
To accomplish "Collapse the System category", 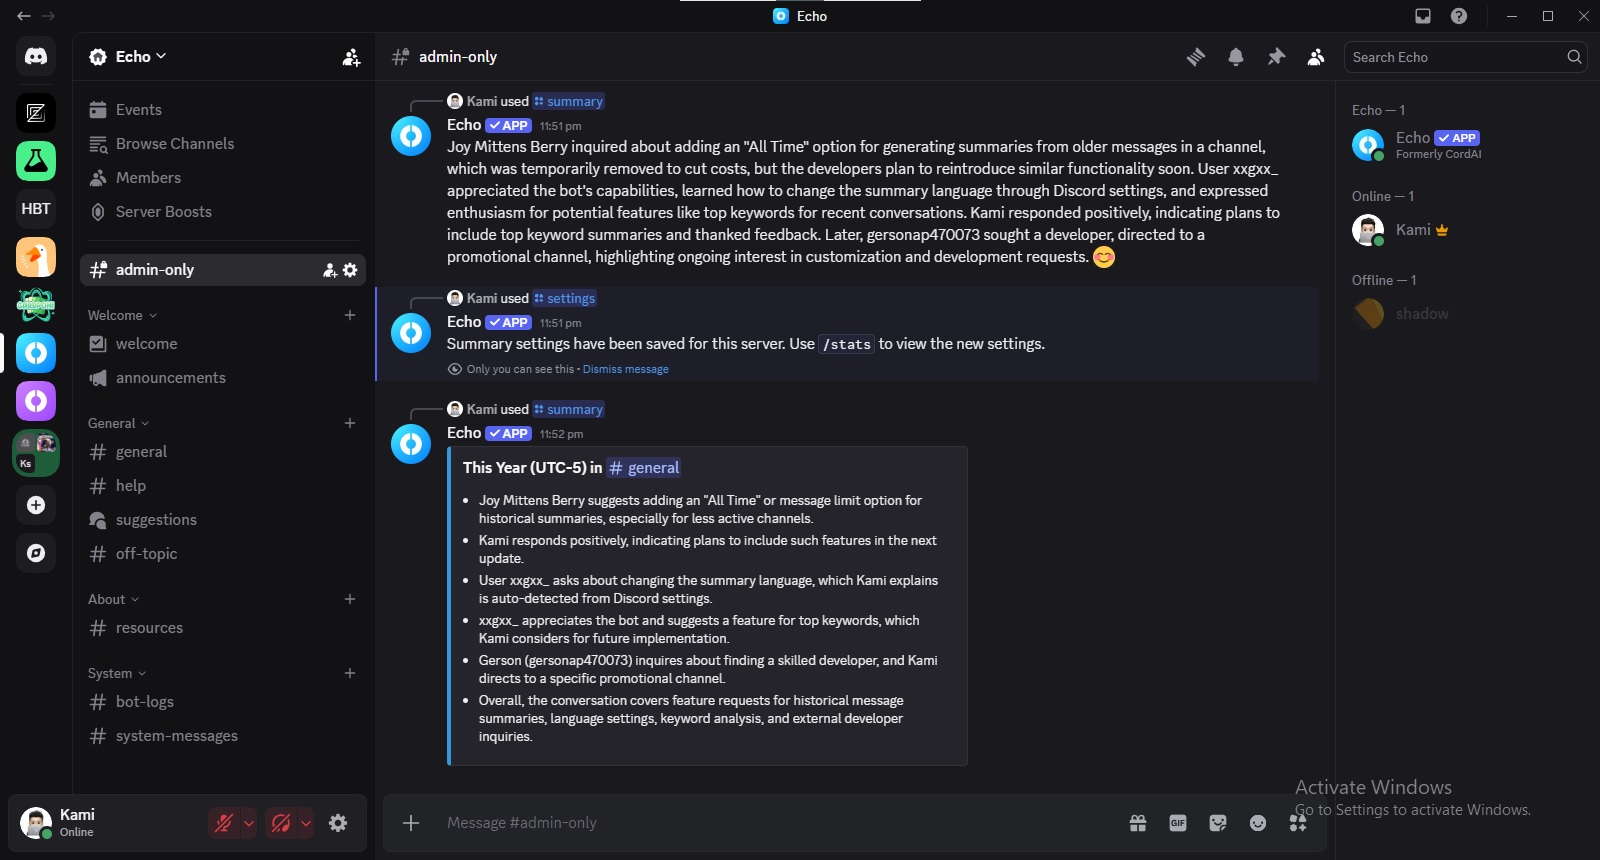I will coord(116,673).
